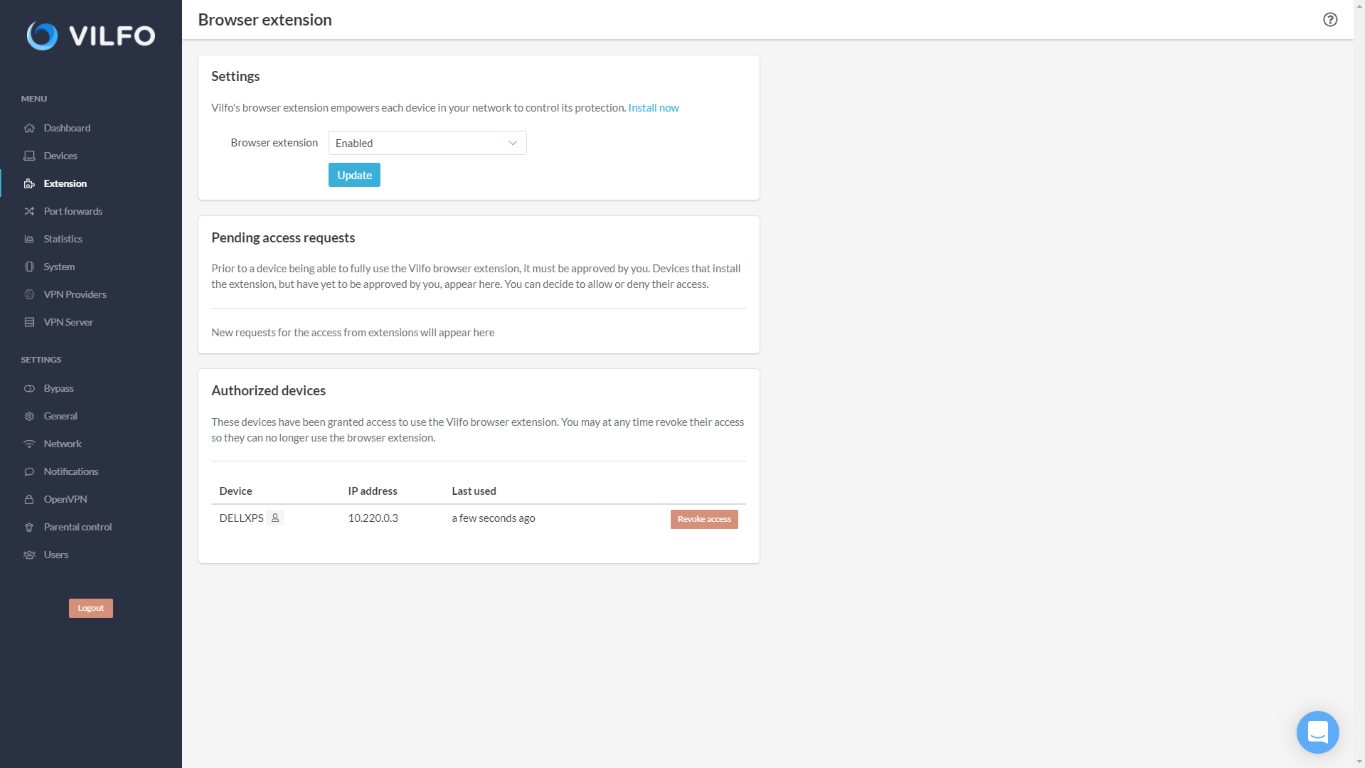Follow the Install now link

point(654,108)
